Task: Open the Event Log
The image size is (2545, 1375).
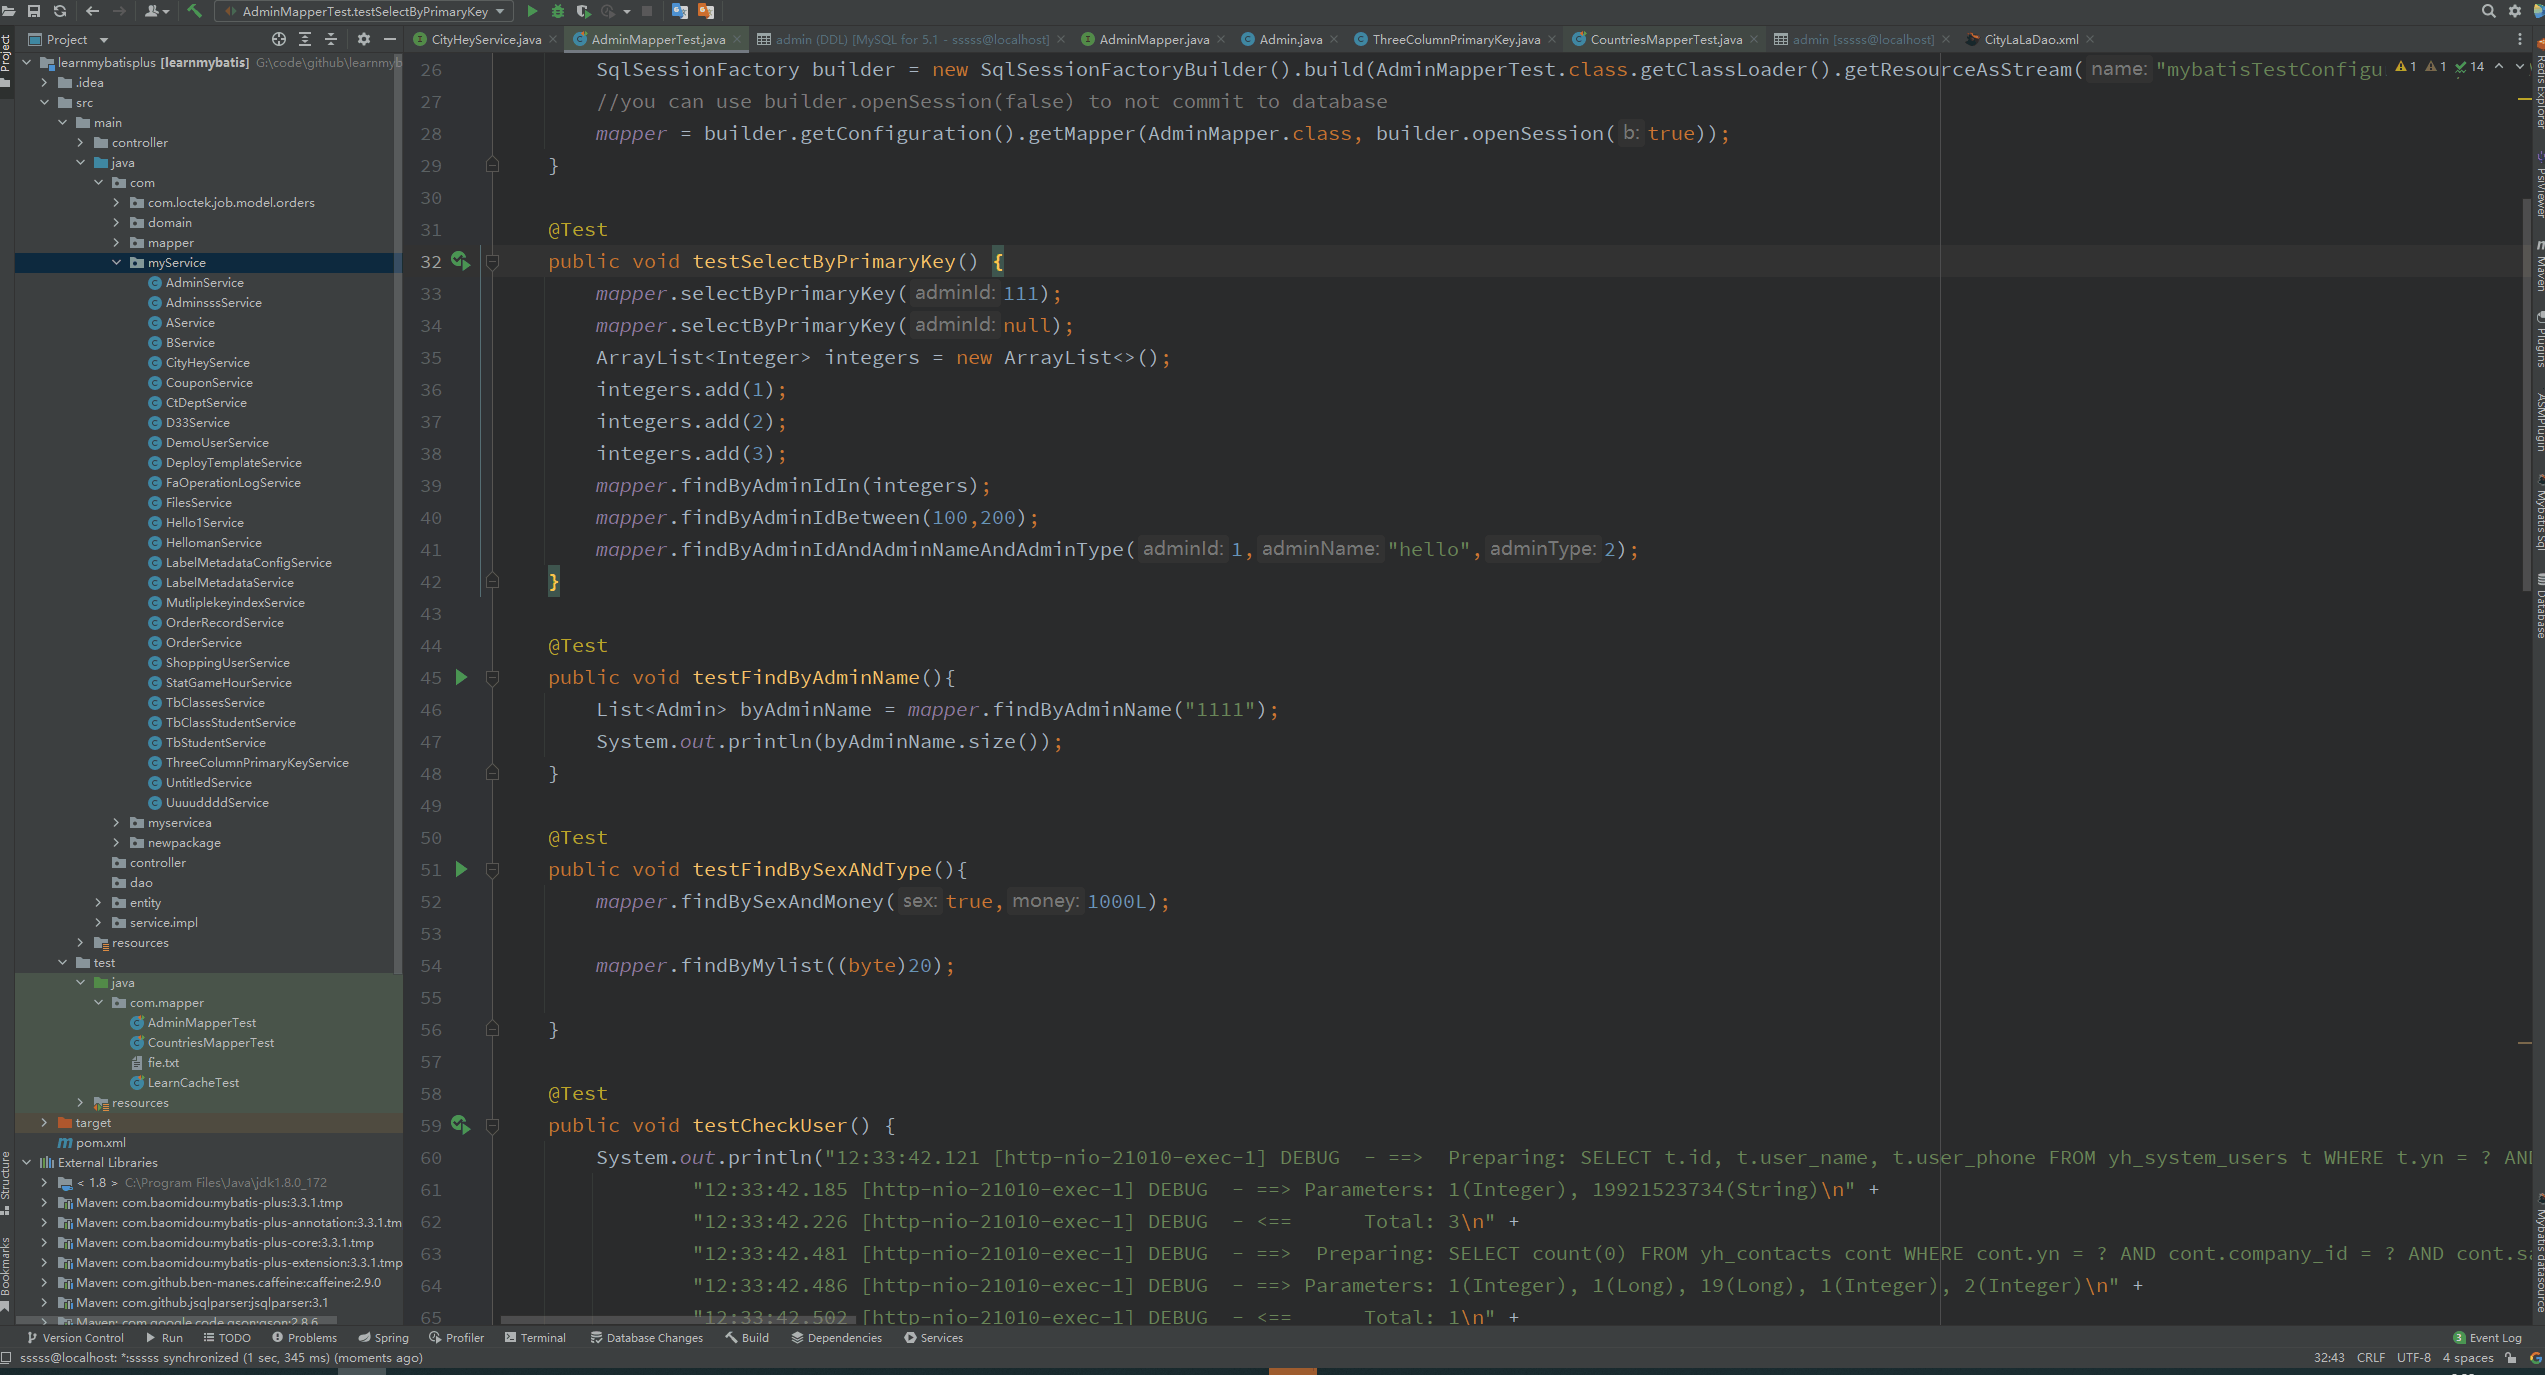Action: point(2490,1337)
